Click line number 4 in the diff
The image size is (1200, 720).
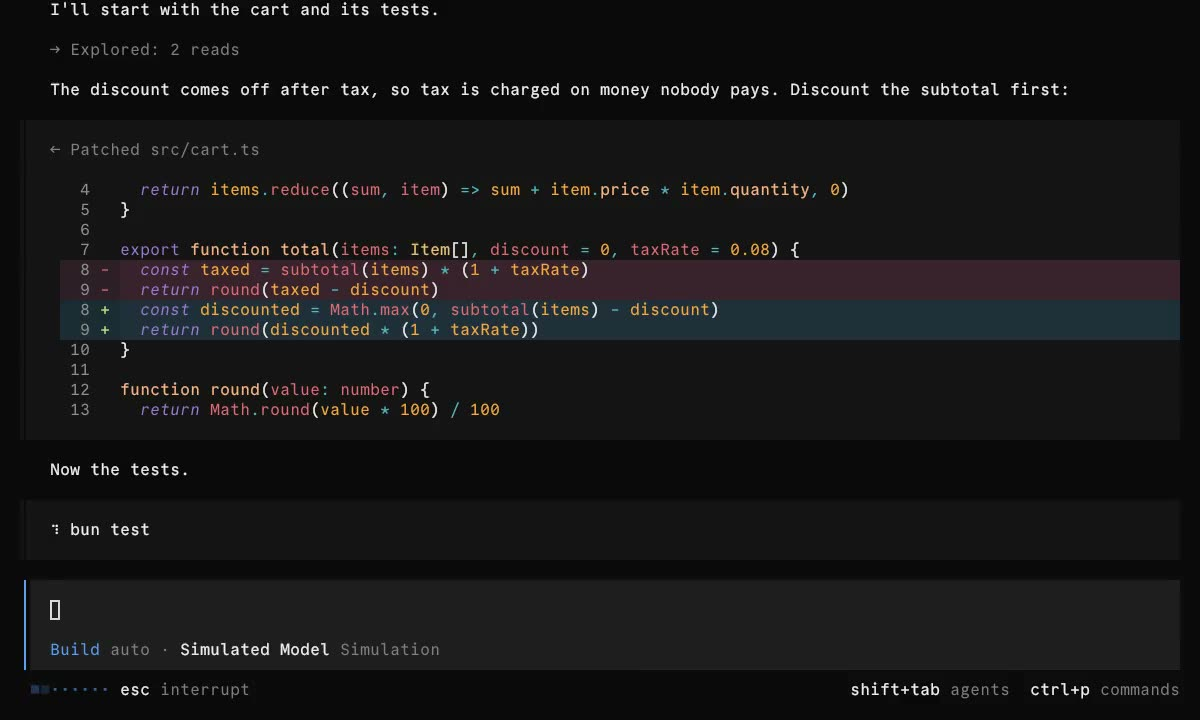tap(85, 189)
